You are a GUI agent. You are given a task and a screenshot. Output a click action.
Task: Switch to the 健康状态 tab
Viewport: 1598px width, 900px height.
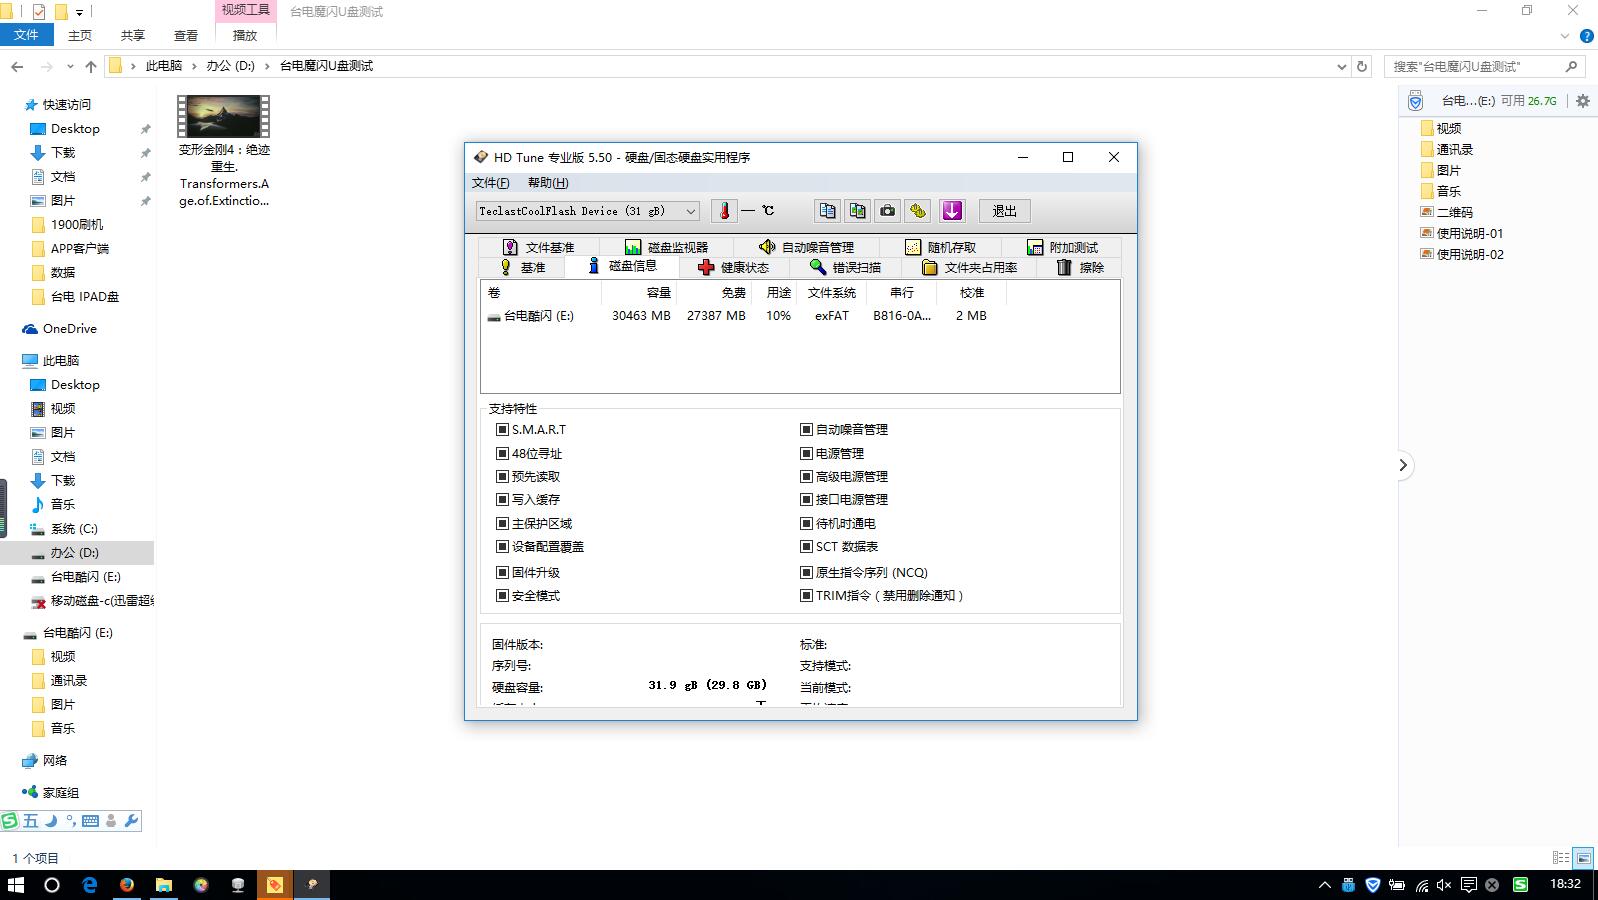pyautogui.click(x=733, y=268)
